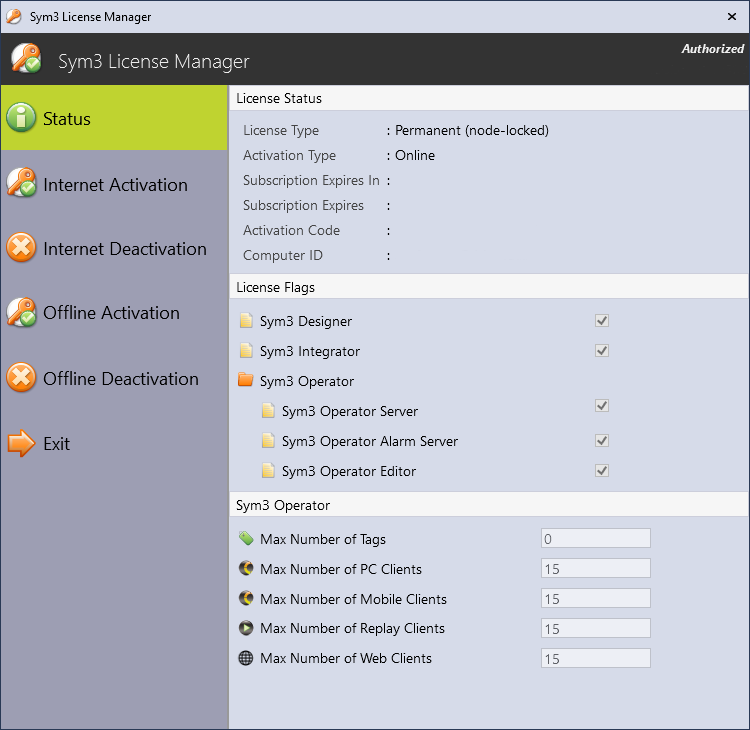750x730 pixels.
Task: Click the Max Number of Tags label
Action: 323,539
